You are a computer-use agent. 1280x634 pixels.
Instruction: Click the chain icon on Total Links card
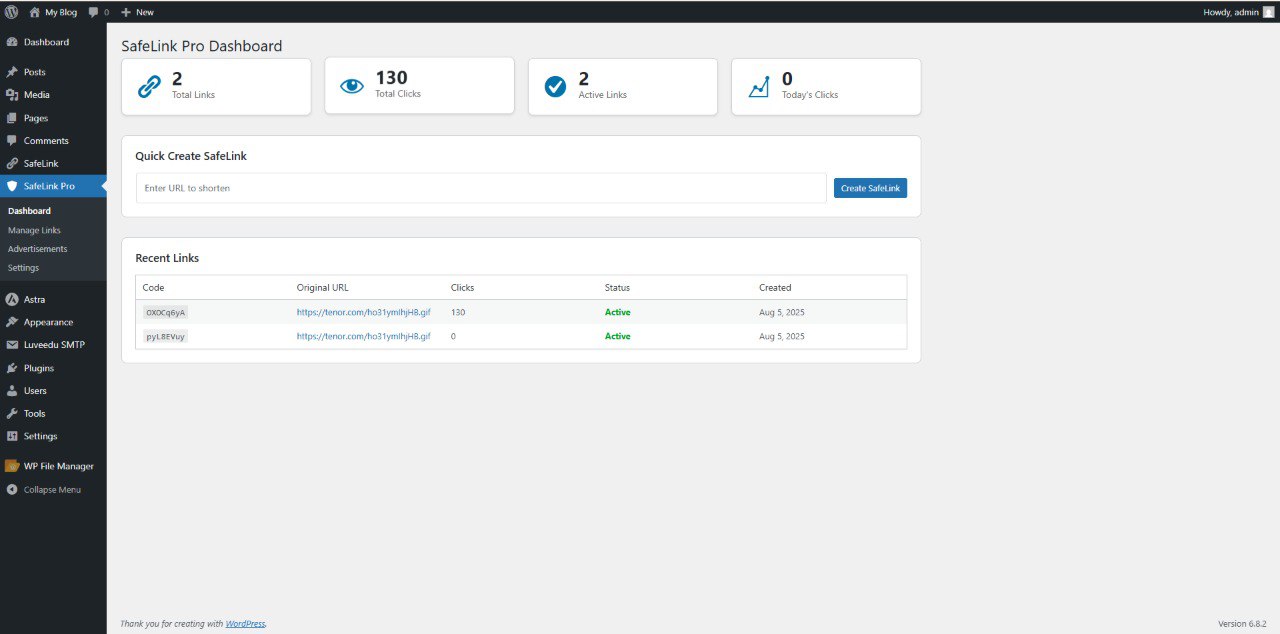tap(149, 87)
